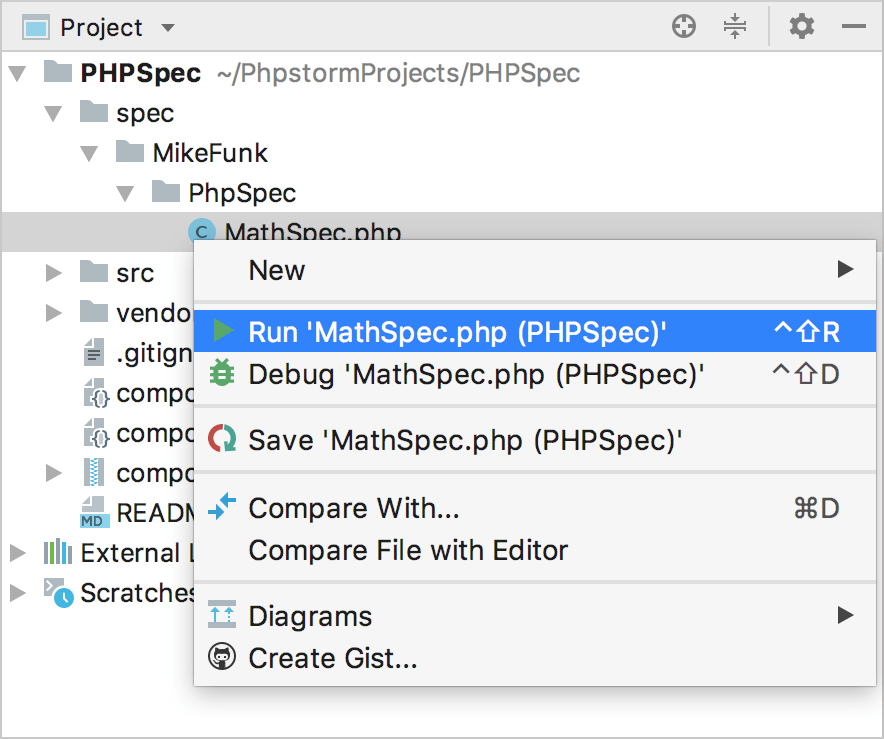884x739 pixels.
Task: Open the Project panel settings gear
Action: (800, 27)
